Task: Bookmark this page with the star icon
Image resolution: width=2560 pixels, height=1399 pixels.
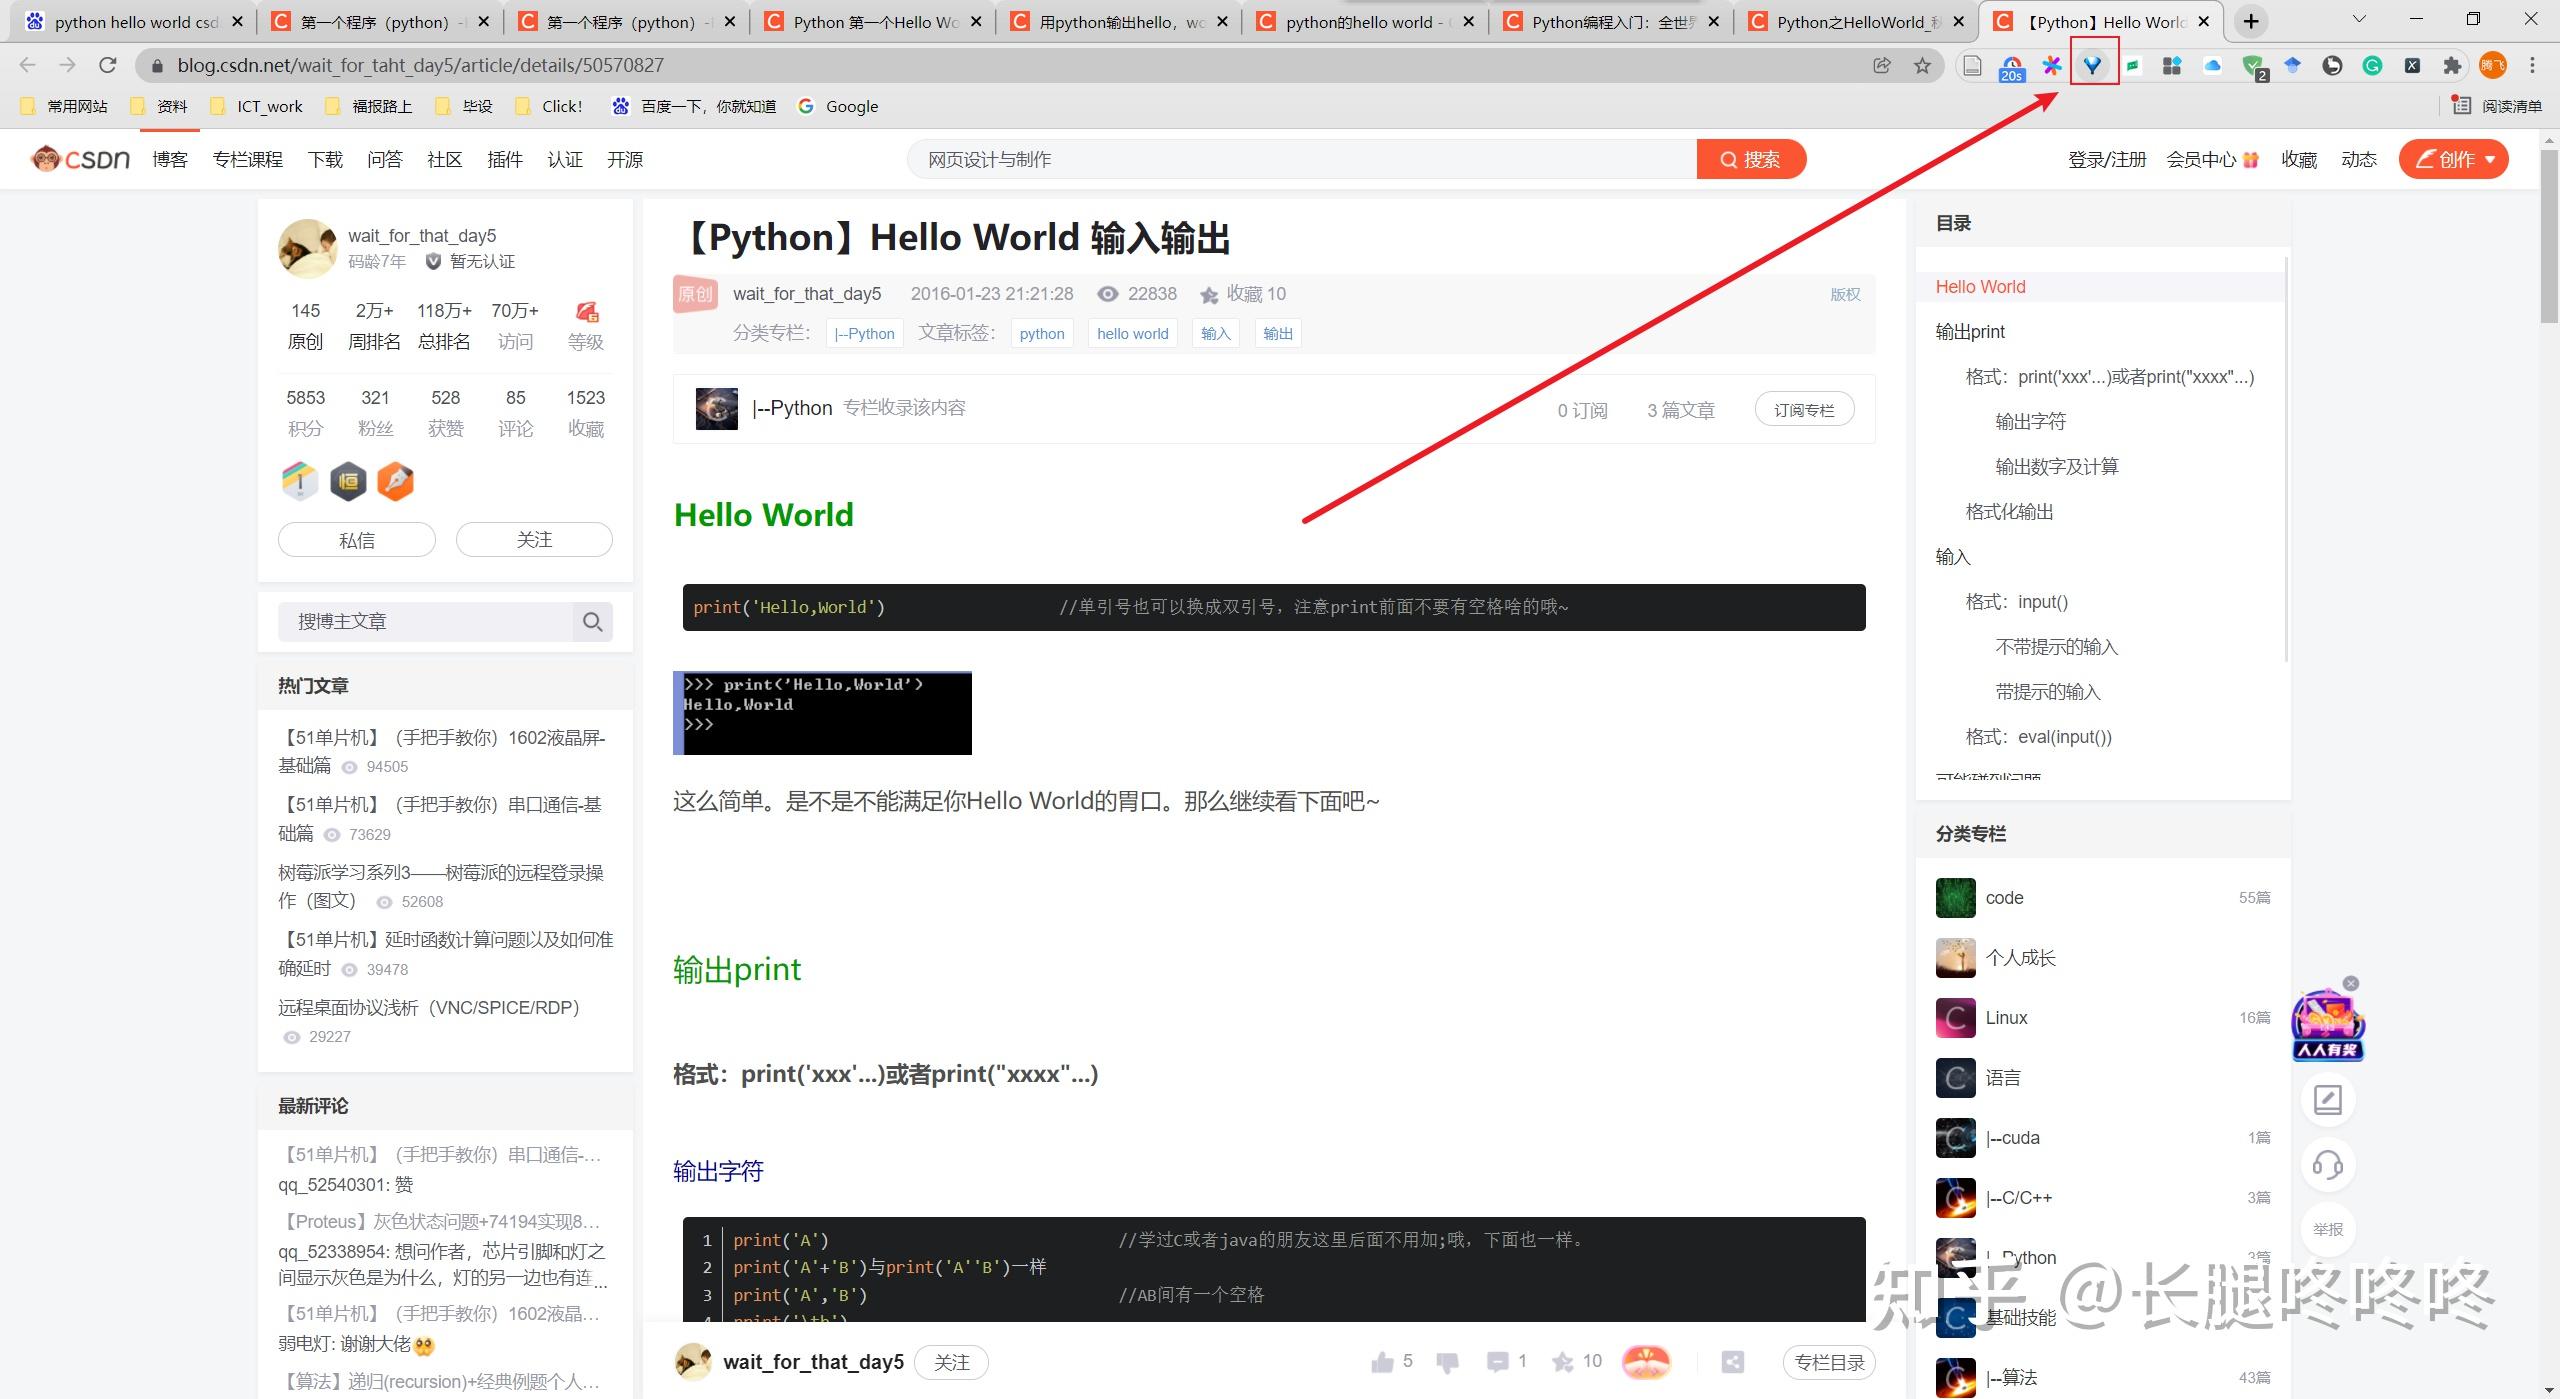Action: pos(1922,65)
